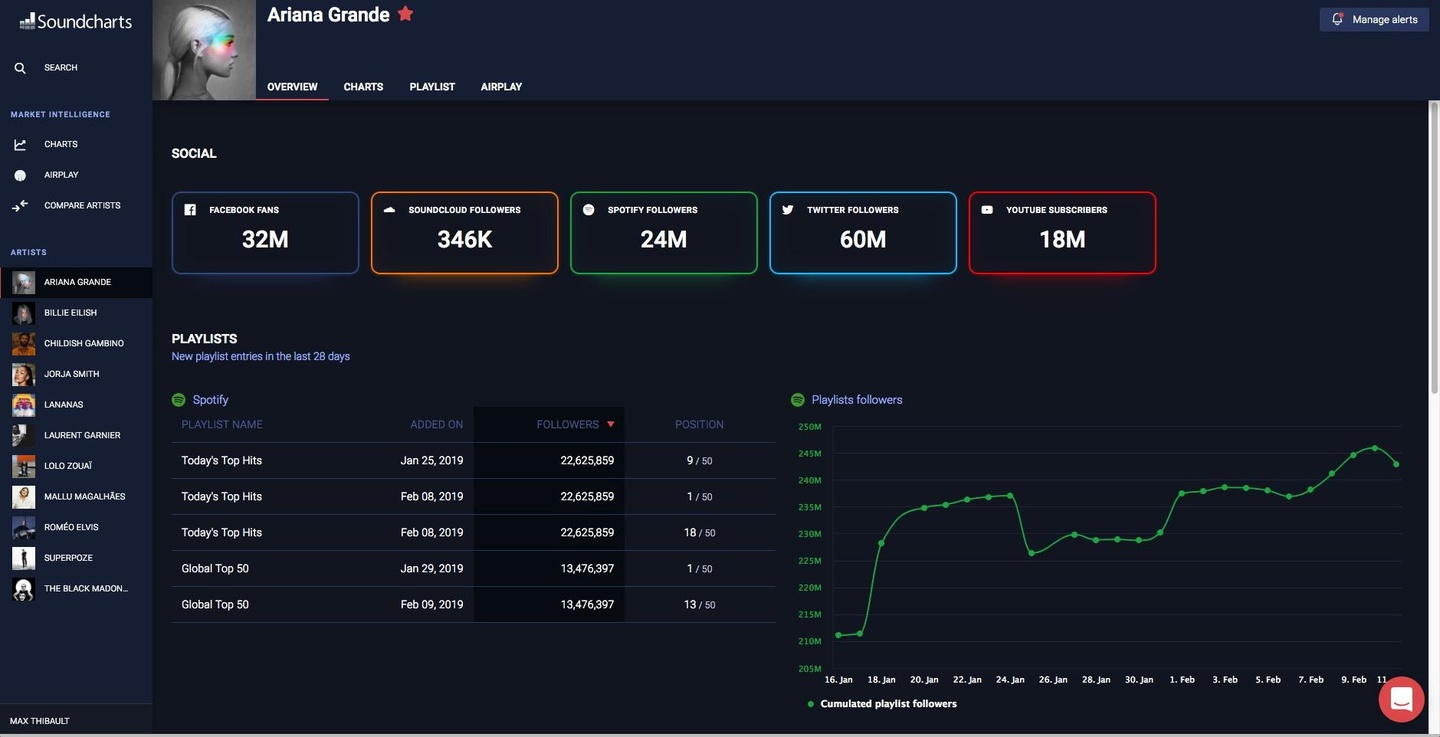Screen dimensions: 1440x737
Task: Switch to the Charts tab
Action: 363,87
